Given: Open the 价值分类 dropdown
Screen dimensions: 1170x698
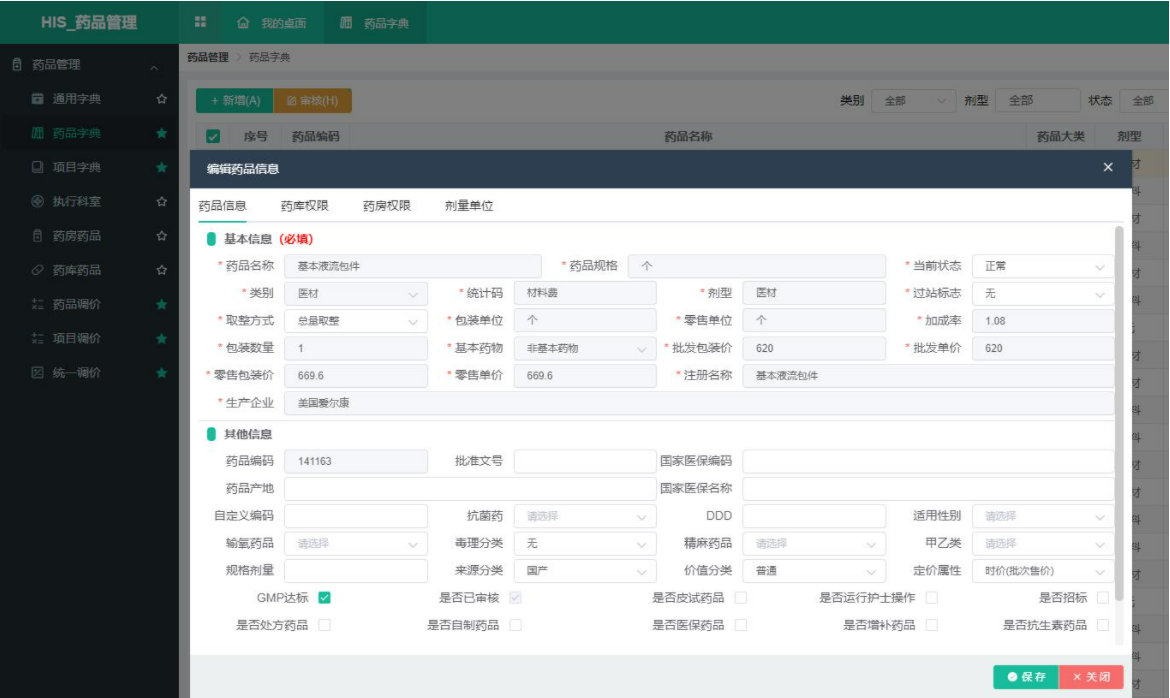Looking at the screenshot, I should tap(814, 570).
